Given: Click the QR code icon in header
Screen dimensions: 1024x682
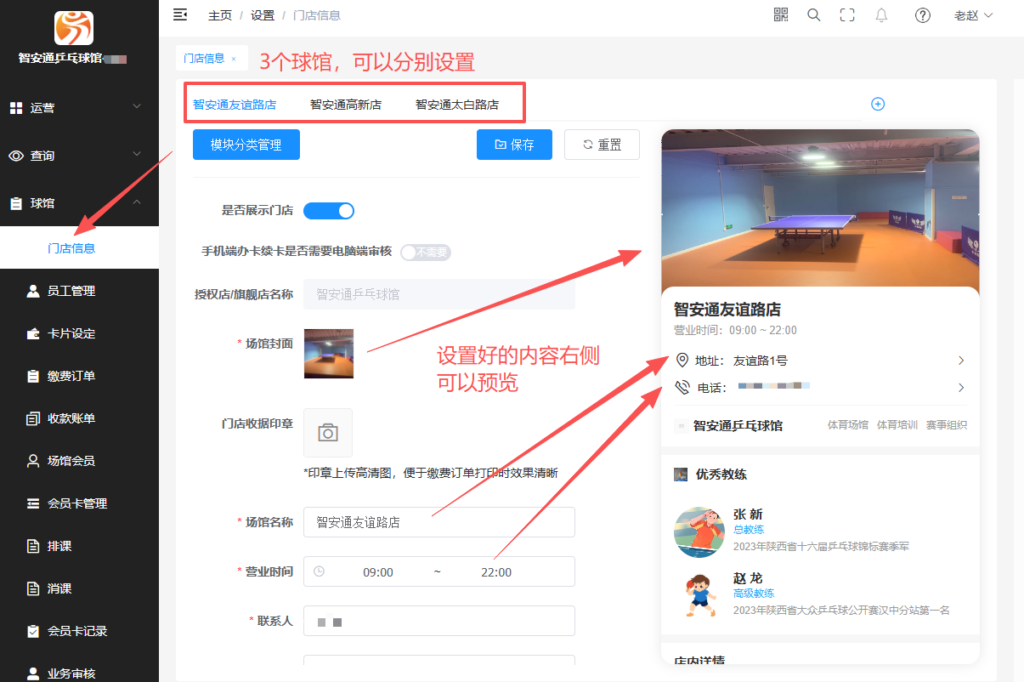Looking at the screenshot, I should pos(781,15).
